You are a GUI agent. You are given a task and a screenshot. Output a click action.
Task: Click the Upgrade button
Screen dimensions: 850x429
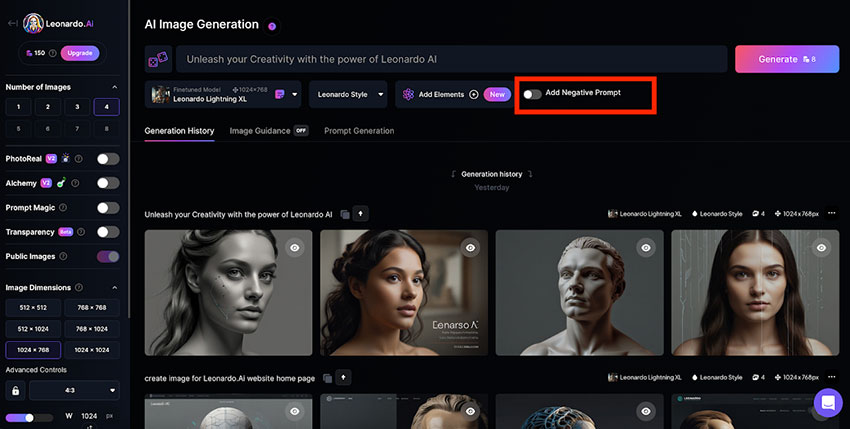(80, 52)
